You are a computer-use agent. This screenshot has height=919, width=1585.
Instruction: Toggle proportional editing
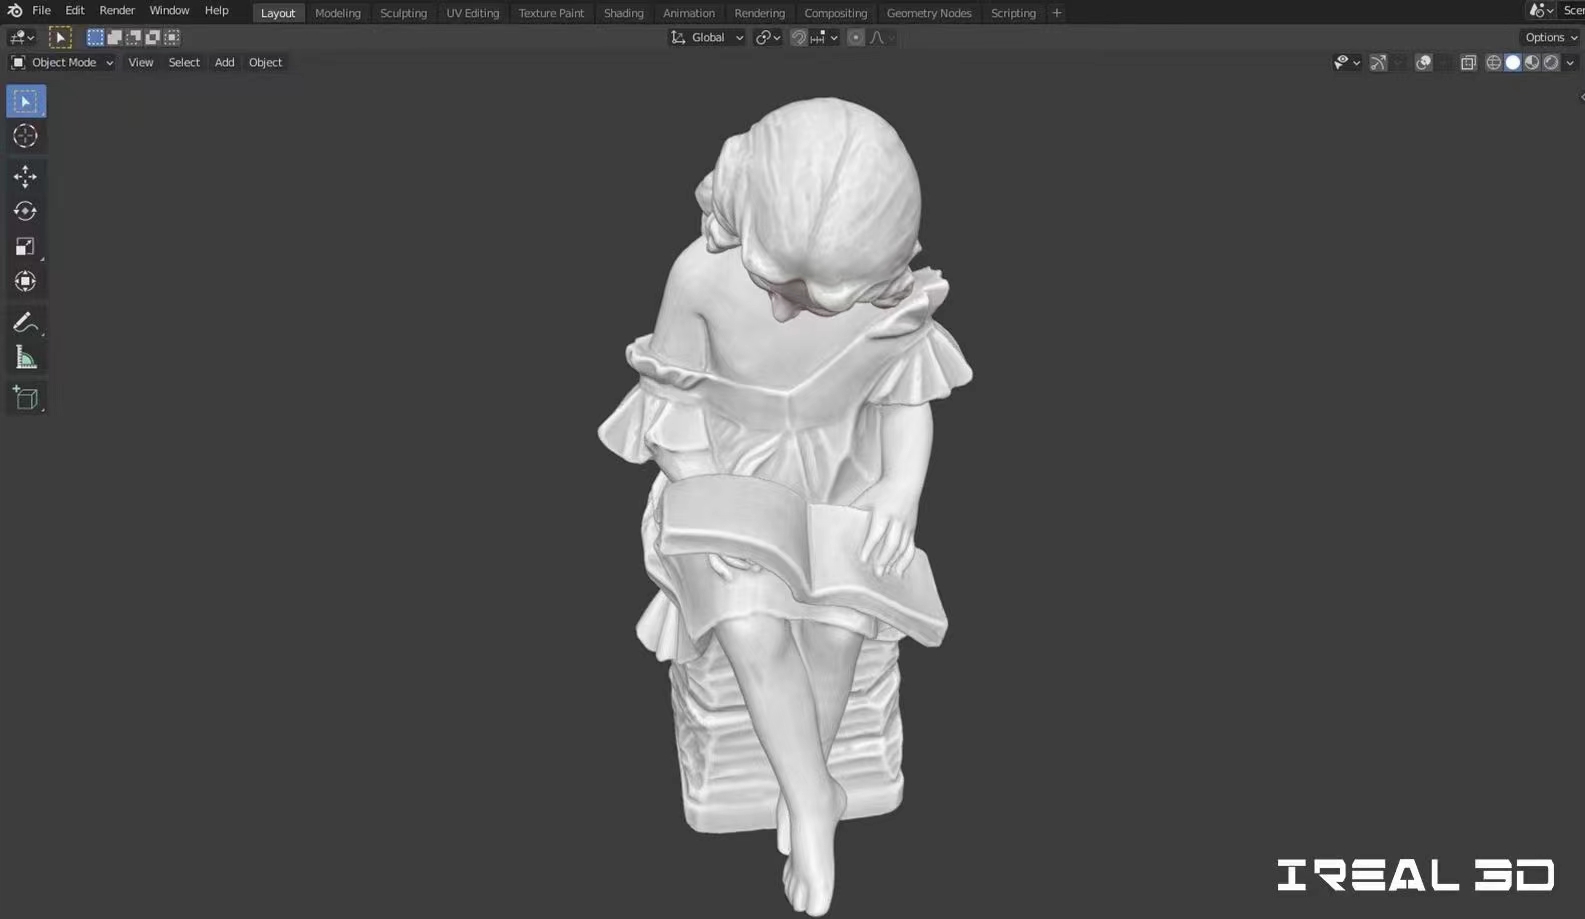coord(855,37)
